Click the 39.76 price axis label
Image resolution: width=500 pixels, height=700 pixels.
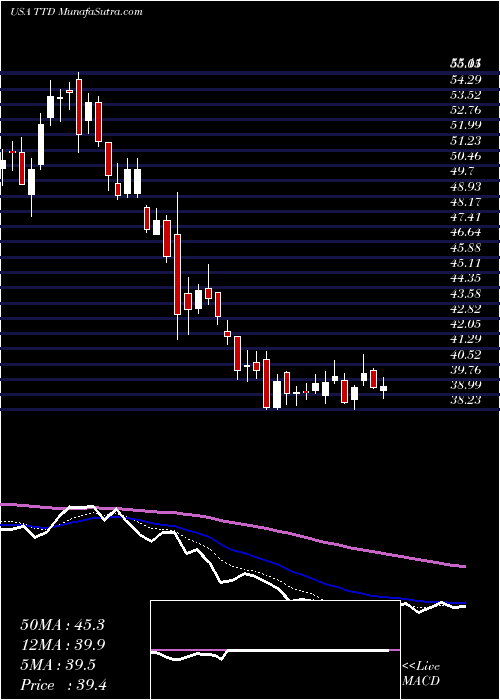(464, 370)
